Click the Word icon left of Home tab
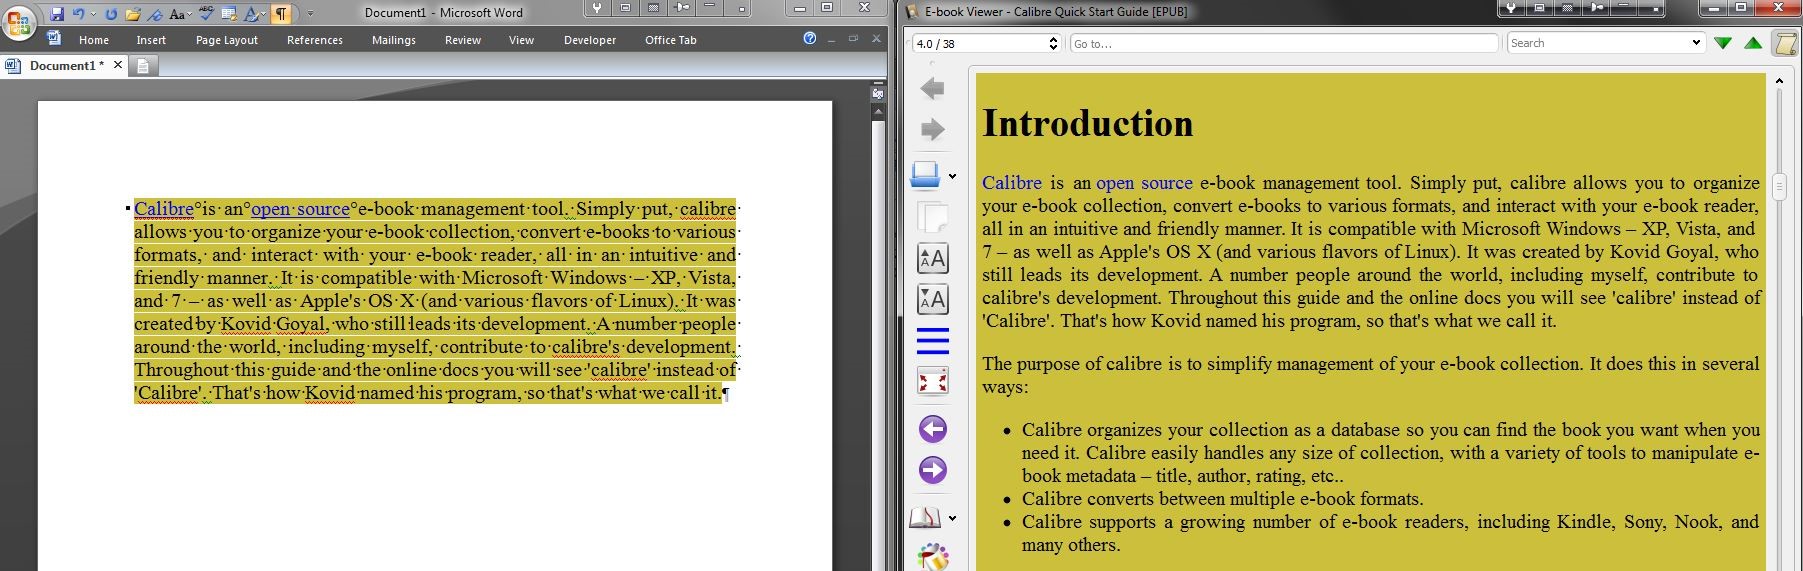 (54, 39)
